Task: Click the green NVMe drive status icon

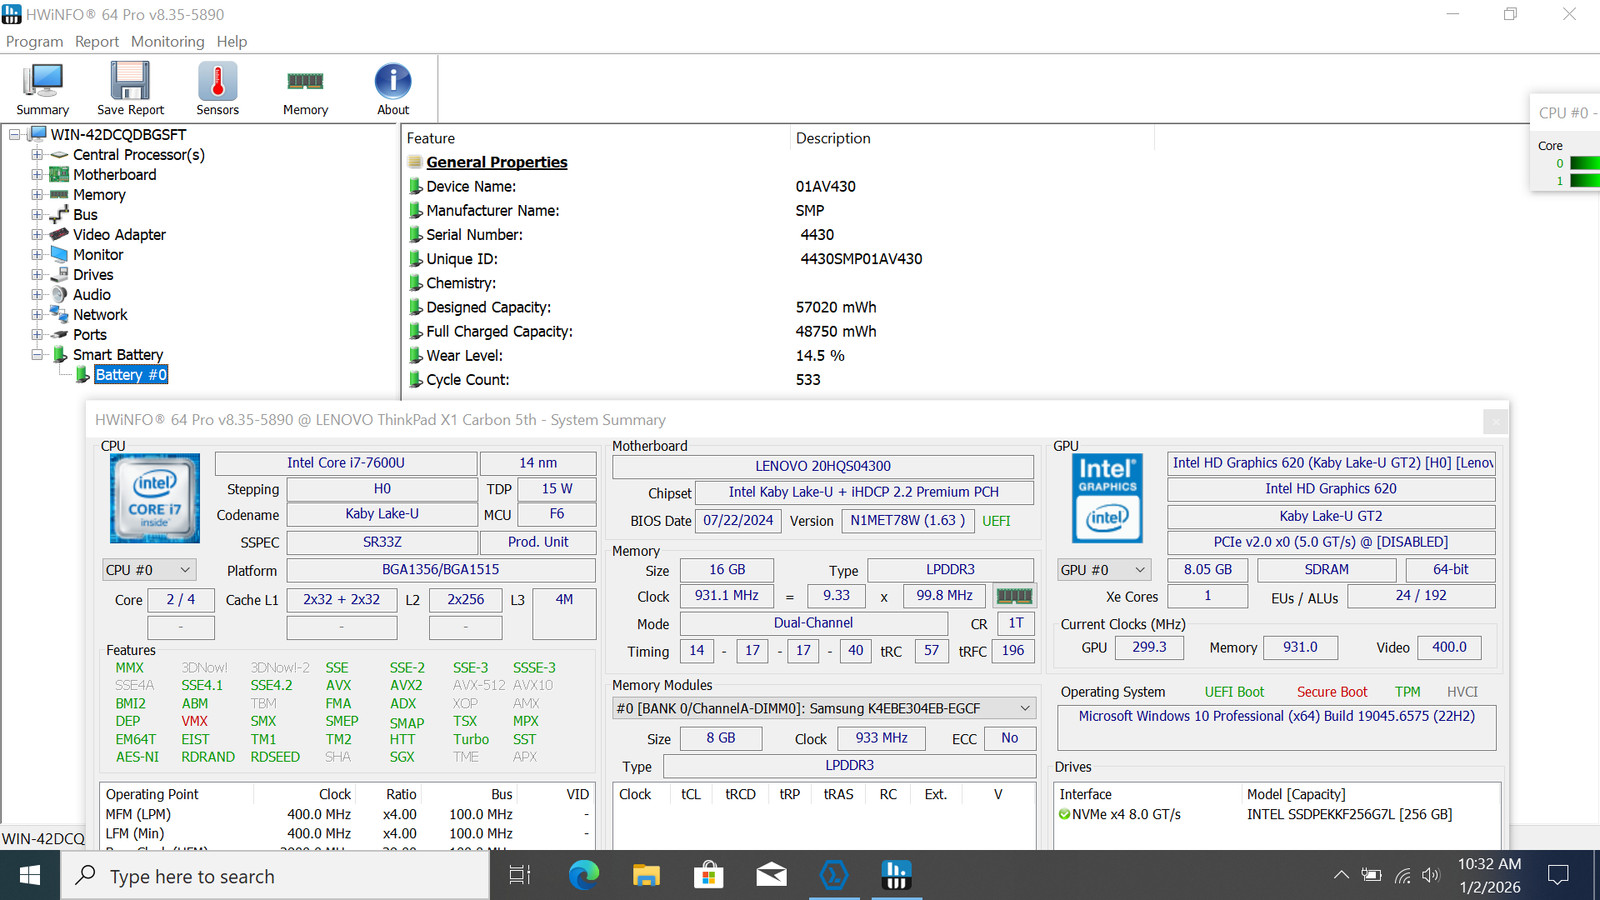Action: point(1065,815)
